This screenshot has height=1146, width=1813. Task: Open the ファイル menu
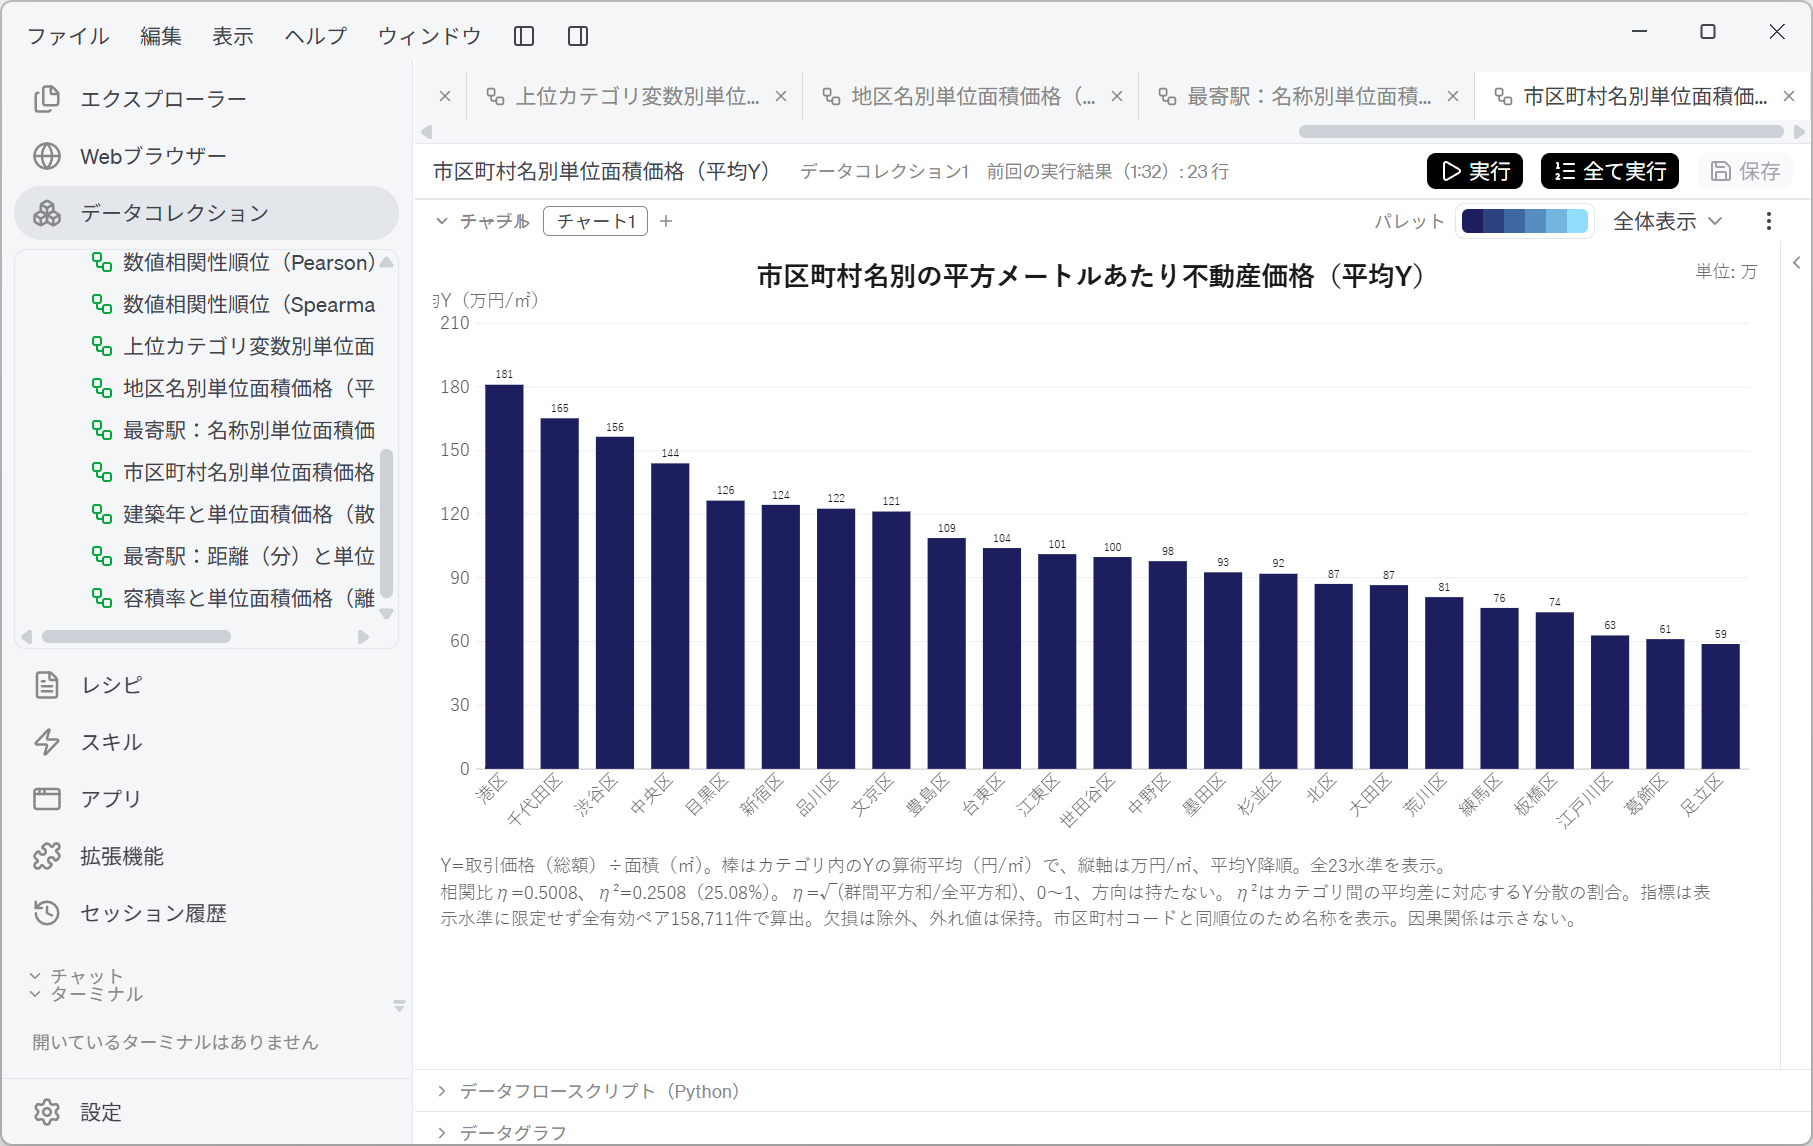68,36
